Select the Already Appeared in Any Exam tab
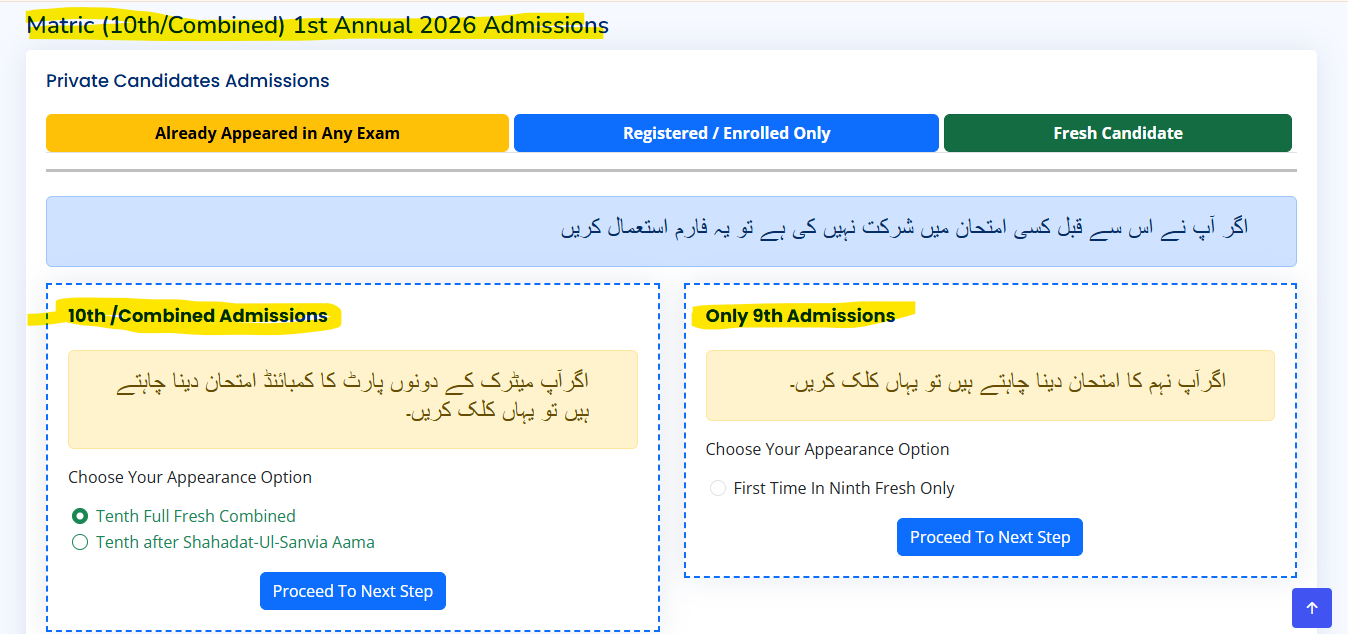Image resolution: width=1348 pixels, height=634 pixels. 277,132
